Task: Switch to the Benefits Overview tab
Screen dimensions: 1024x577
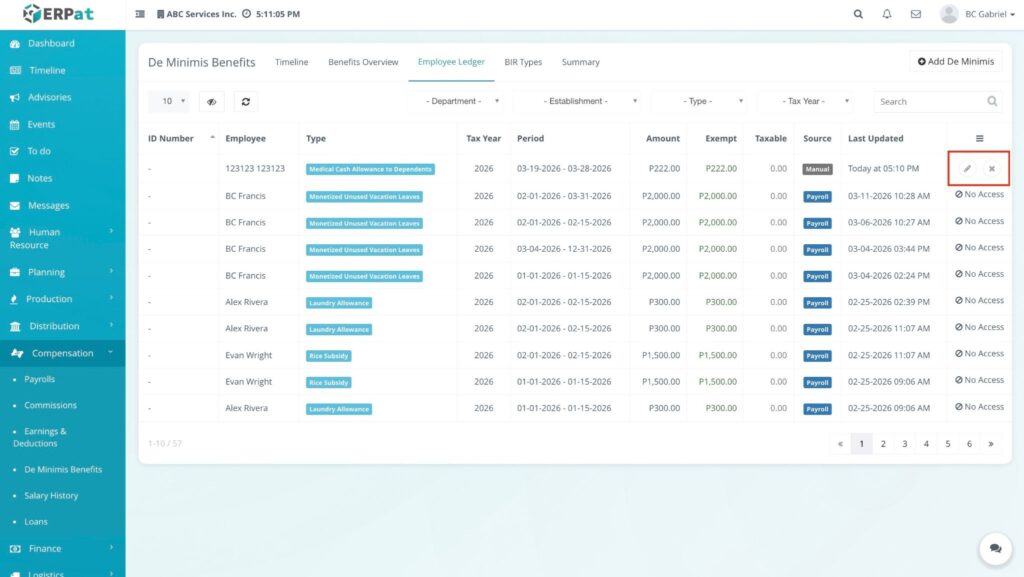Action: [363, 62]
